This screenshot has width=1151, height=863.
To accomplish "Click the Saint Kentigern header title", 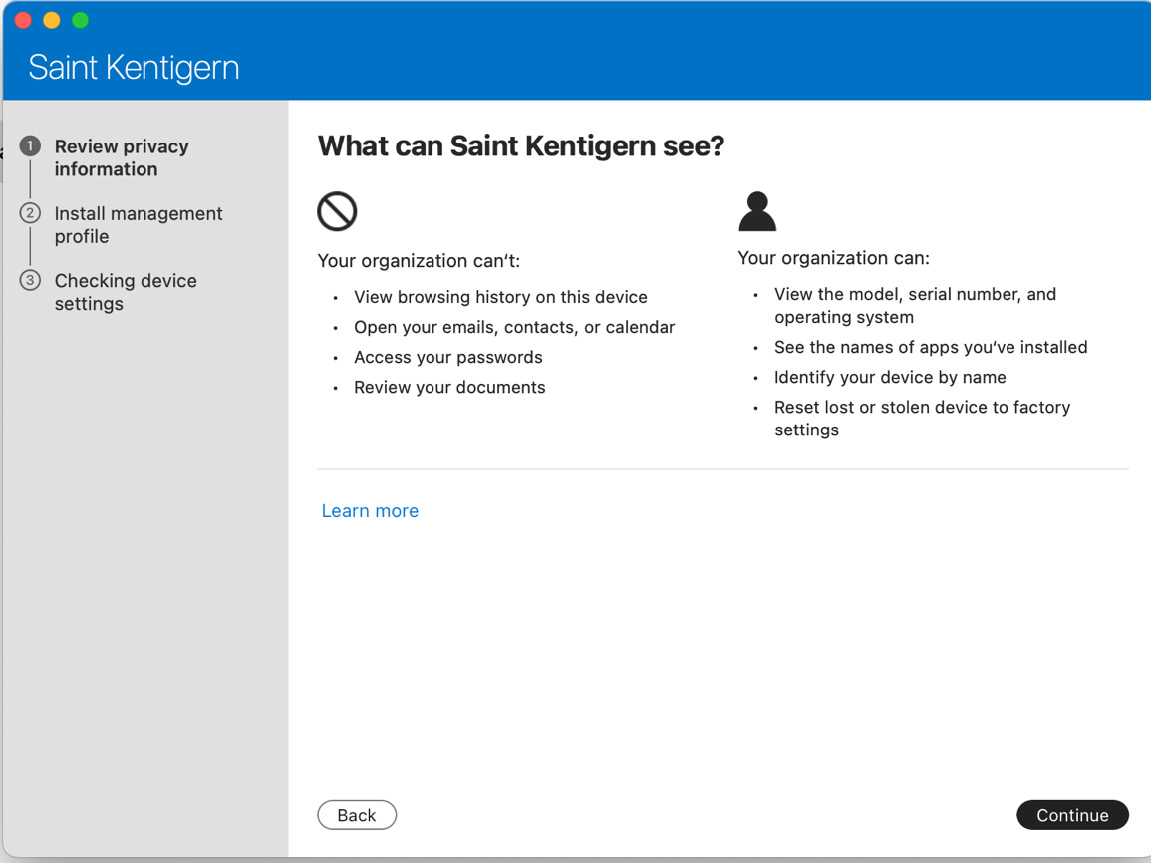I will [134, 68].
